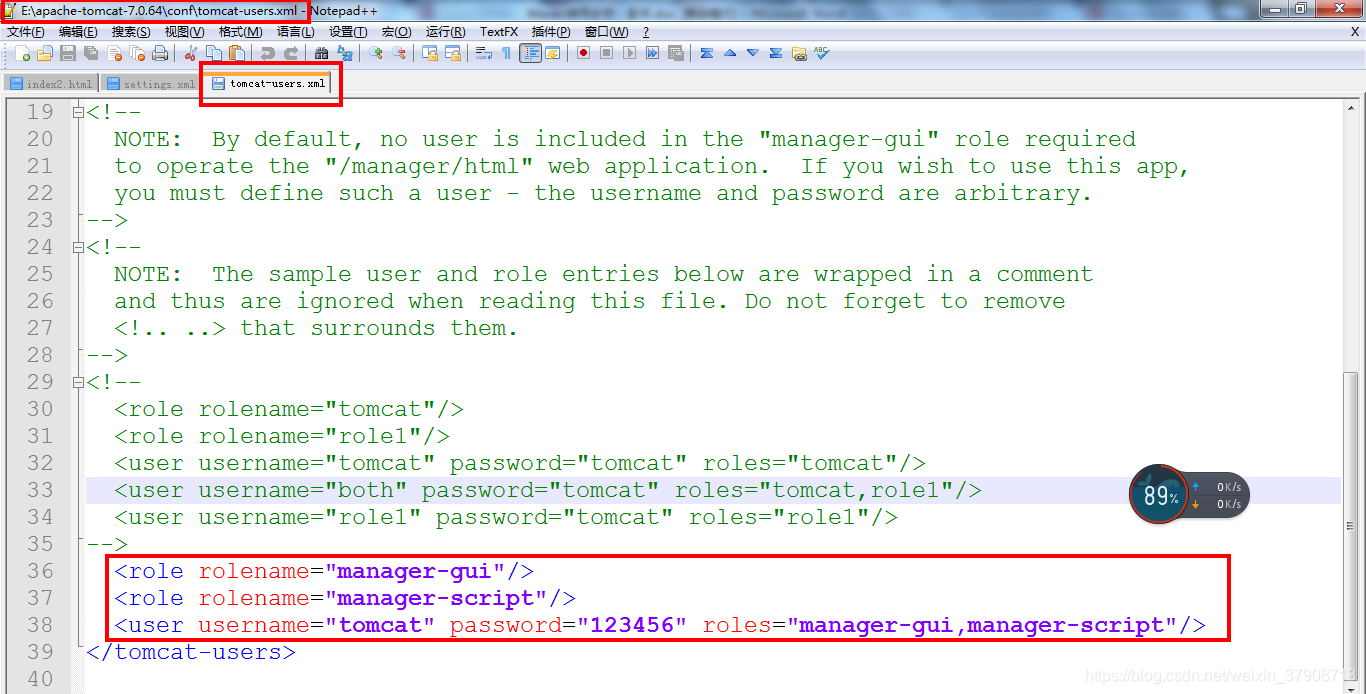
Task: Collapse the comment fold at line 29
Action: coord(78,382)
